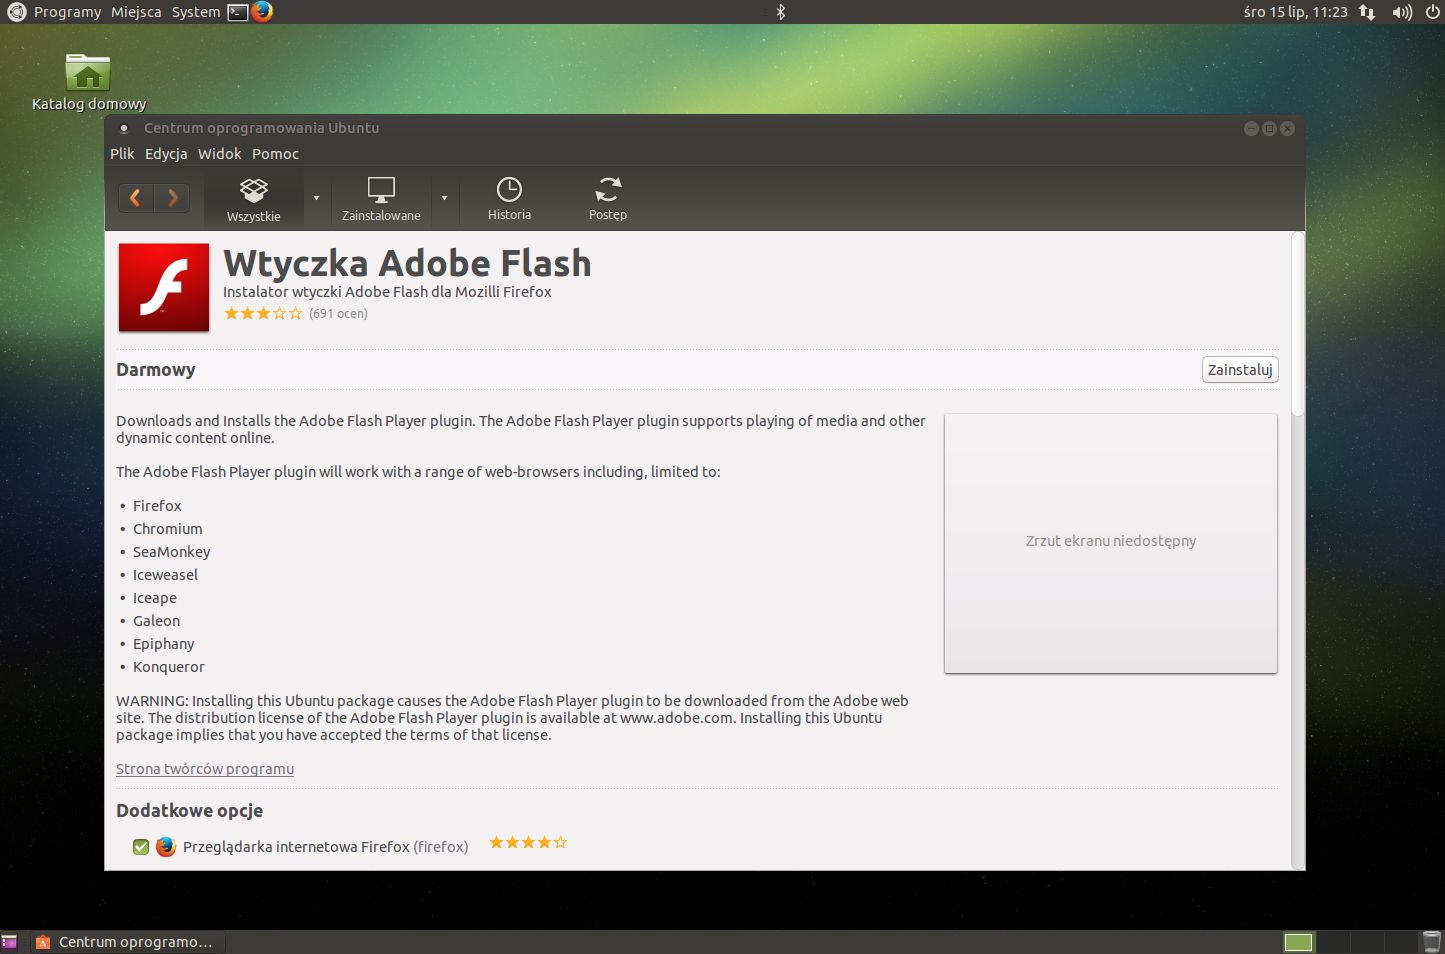Open the Pomoc menu
The width and height of the screenshot is (1445, 954).
click(x=276, y=154)
